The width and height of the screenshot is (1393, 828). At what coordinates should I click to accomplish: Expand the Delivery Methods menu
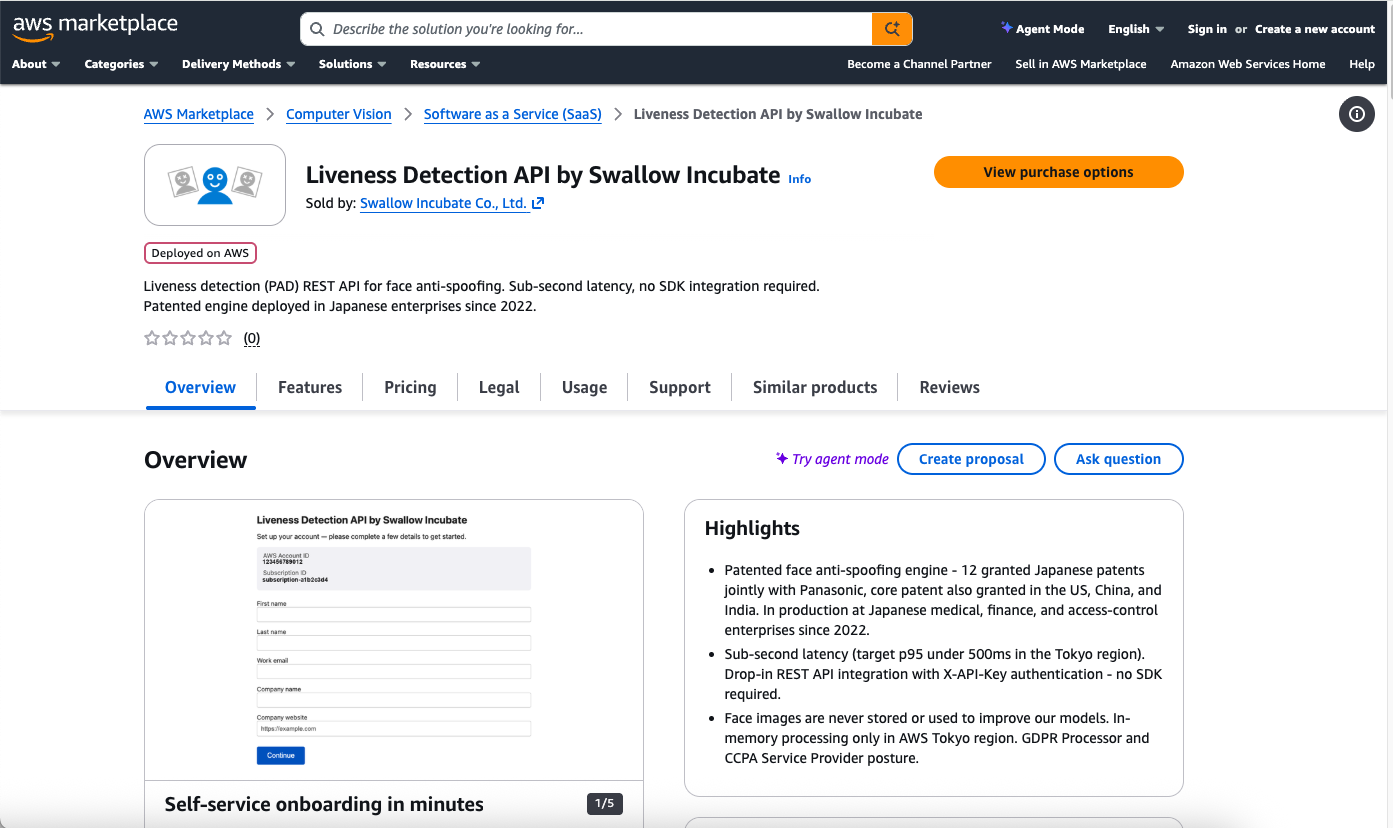(x=238, y=64)
